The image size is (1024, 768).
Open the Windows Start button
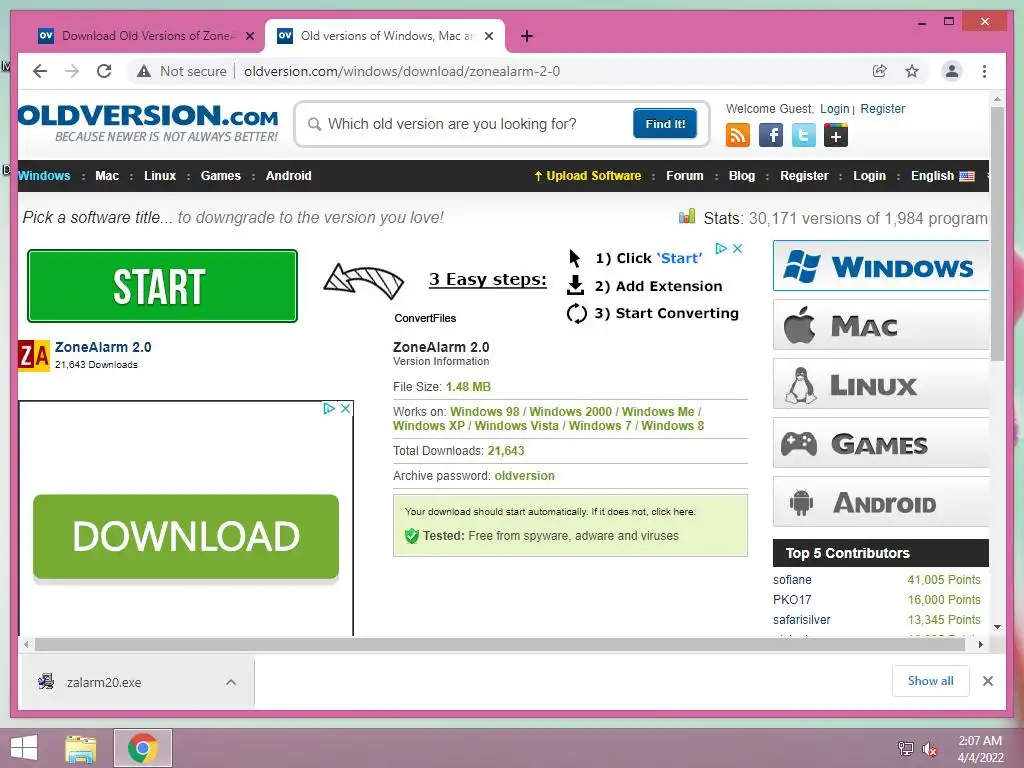point(24,748)
